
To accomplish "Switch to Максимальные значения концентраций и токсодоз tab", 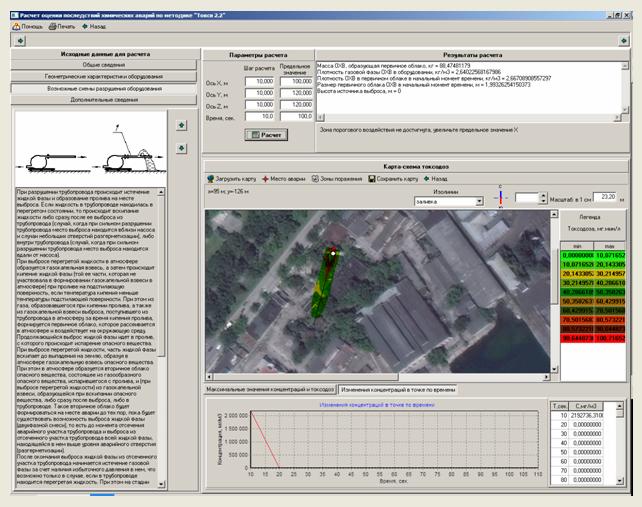I will [268, 388].
